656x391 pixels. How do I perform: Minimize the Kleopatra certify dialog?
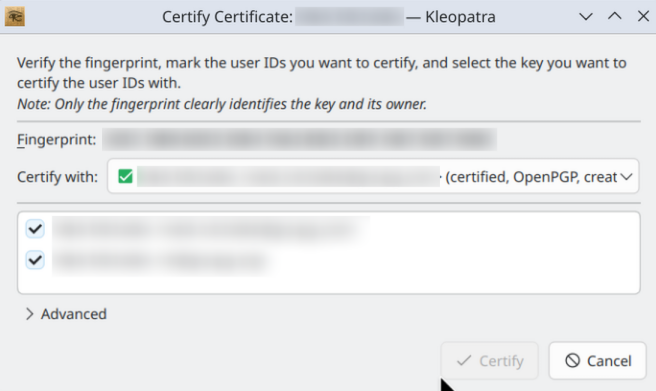click(586, 17)
